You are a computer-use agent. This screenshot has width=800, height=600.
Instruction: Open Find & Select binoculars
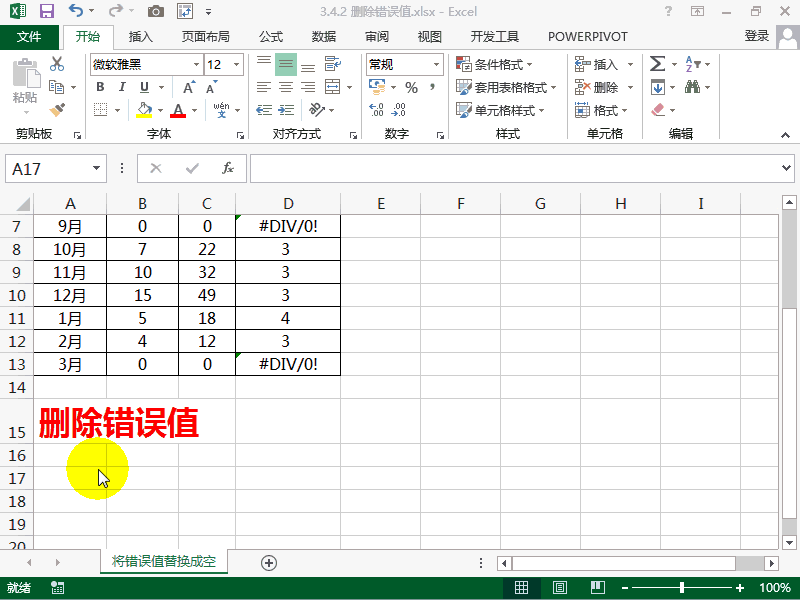(x=692, y=87)
